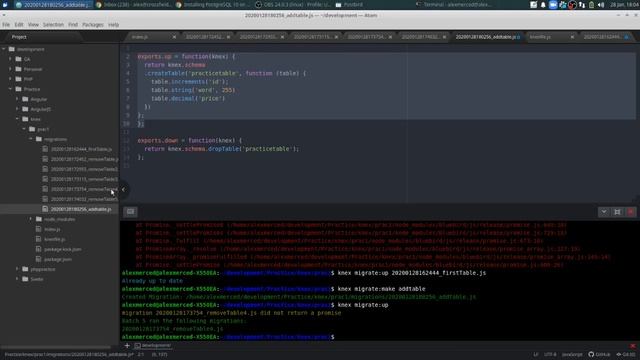Screen dimensions: 640x360
Task: Expand the GA folder
Action: tap(11, 59)
